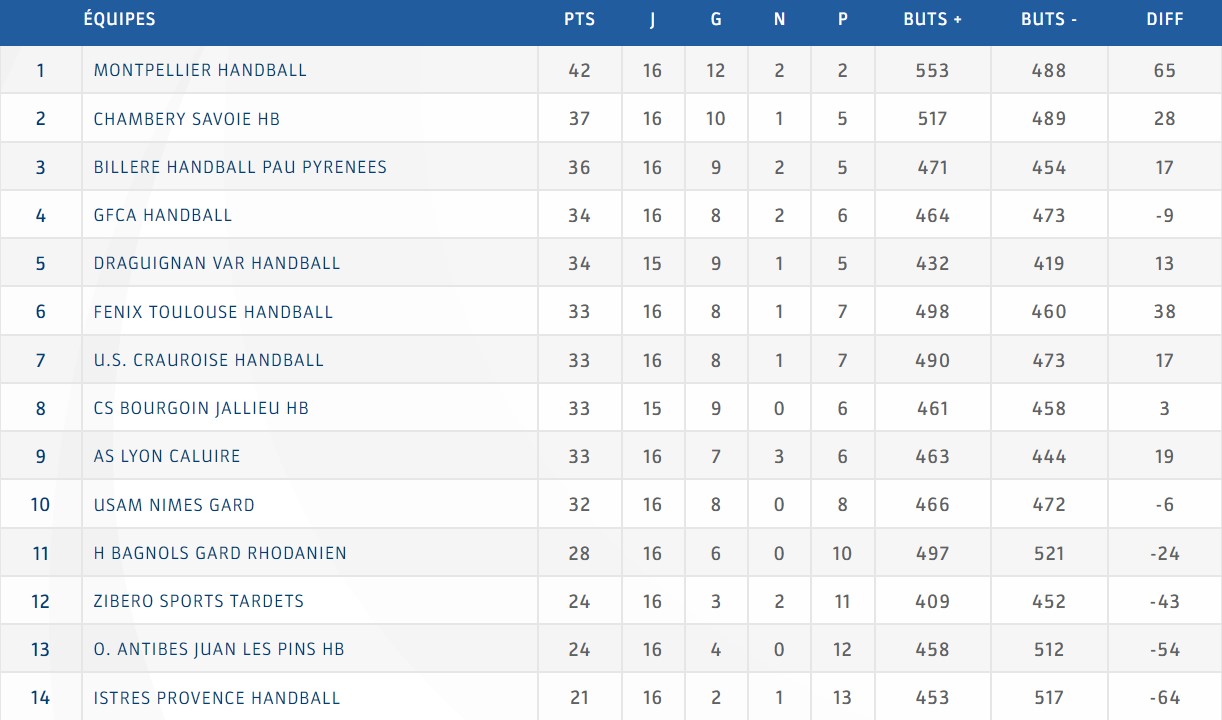Open ISTRES PROVENCE HANDBALL team entry

pyautogui.click(x=217, y=698)
